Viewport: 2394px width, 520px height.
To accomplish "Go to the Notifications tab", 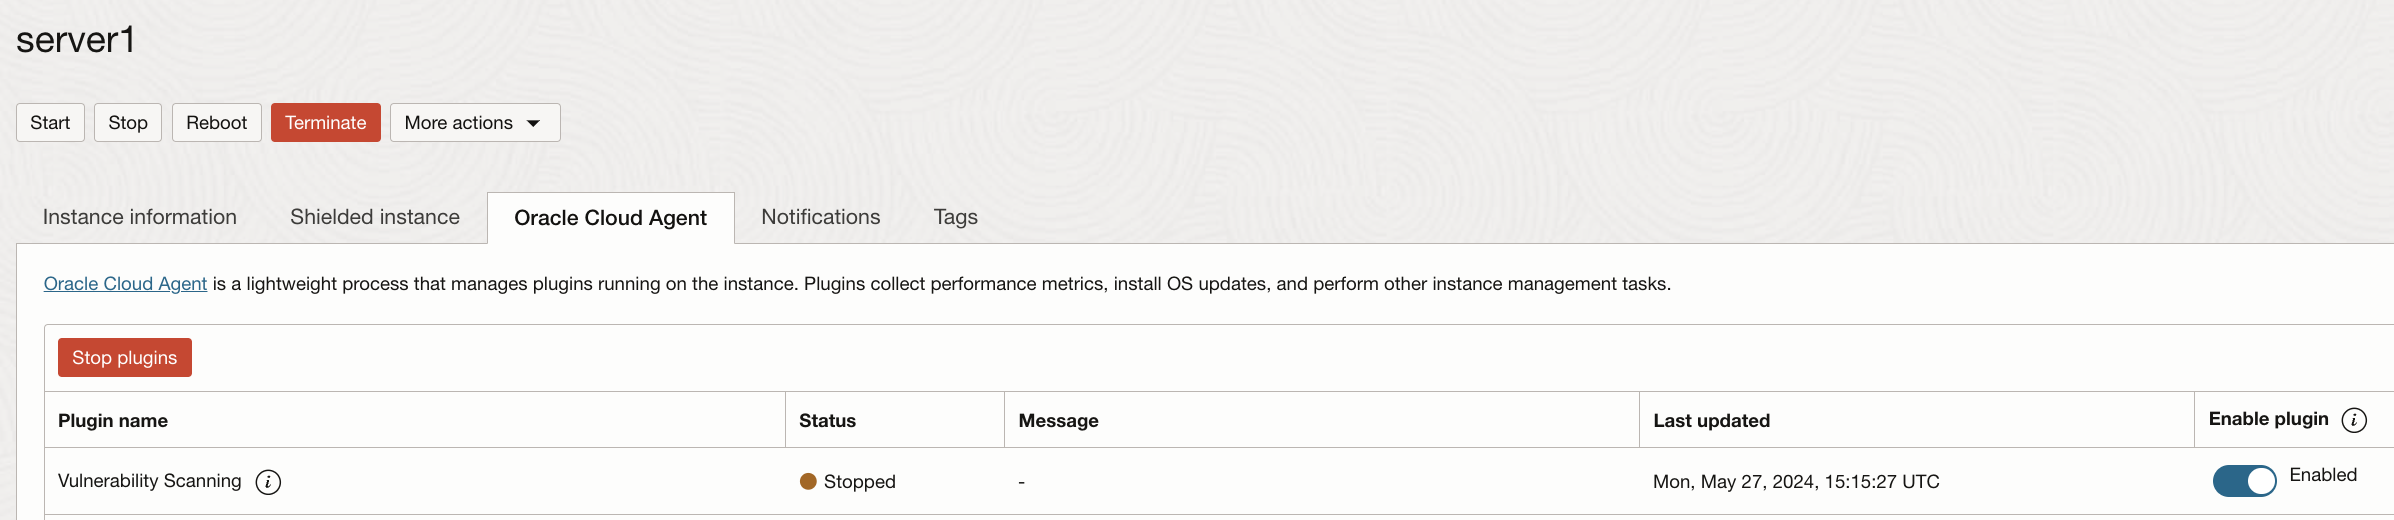I will click(x=821, y=217).
